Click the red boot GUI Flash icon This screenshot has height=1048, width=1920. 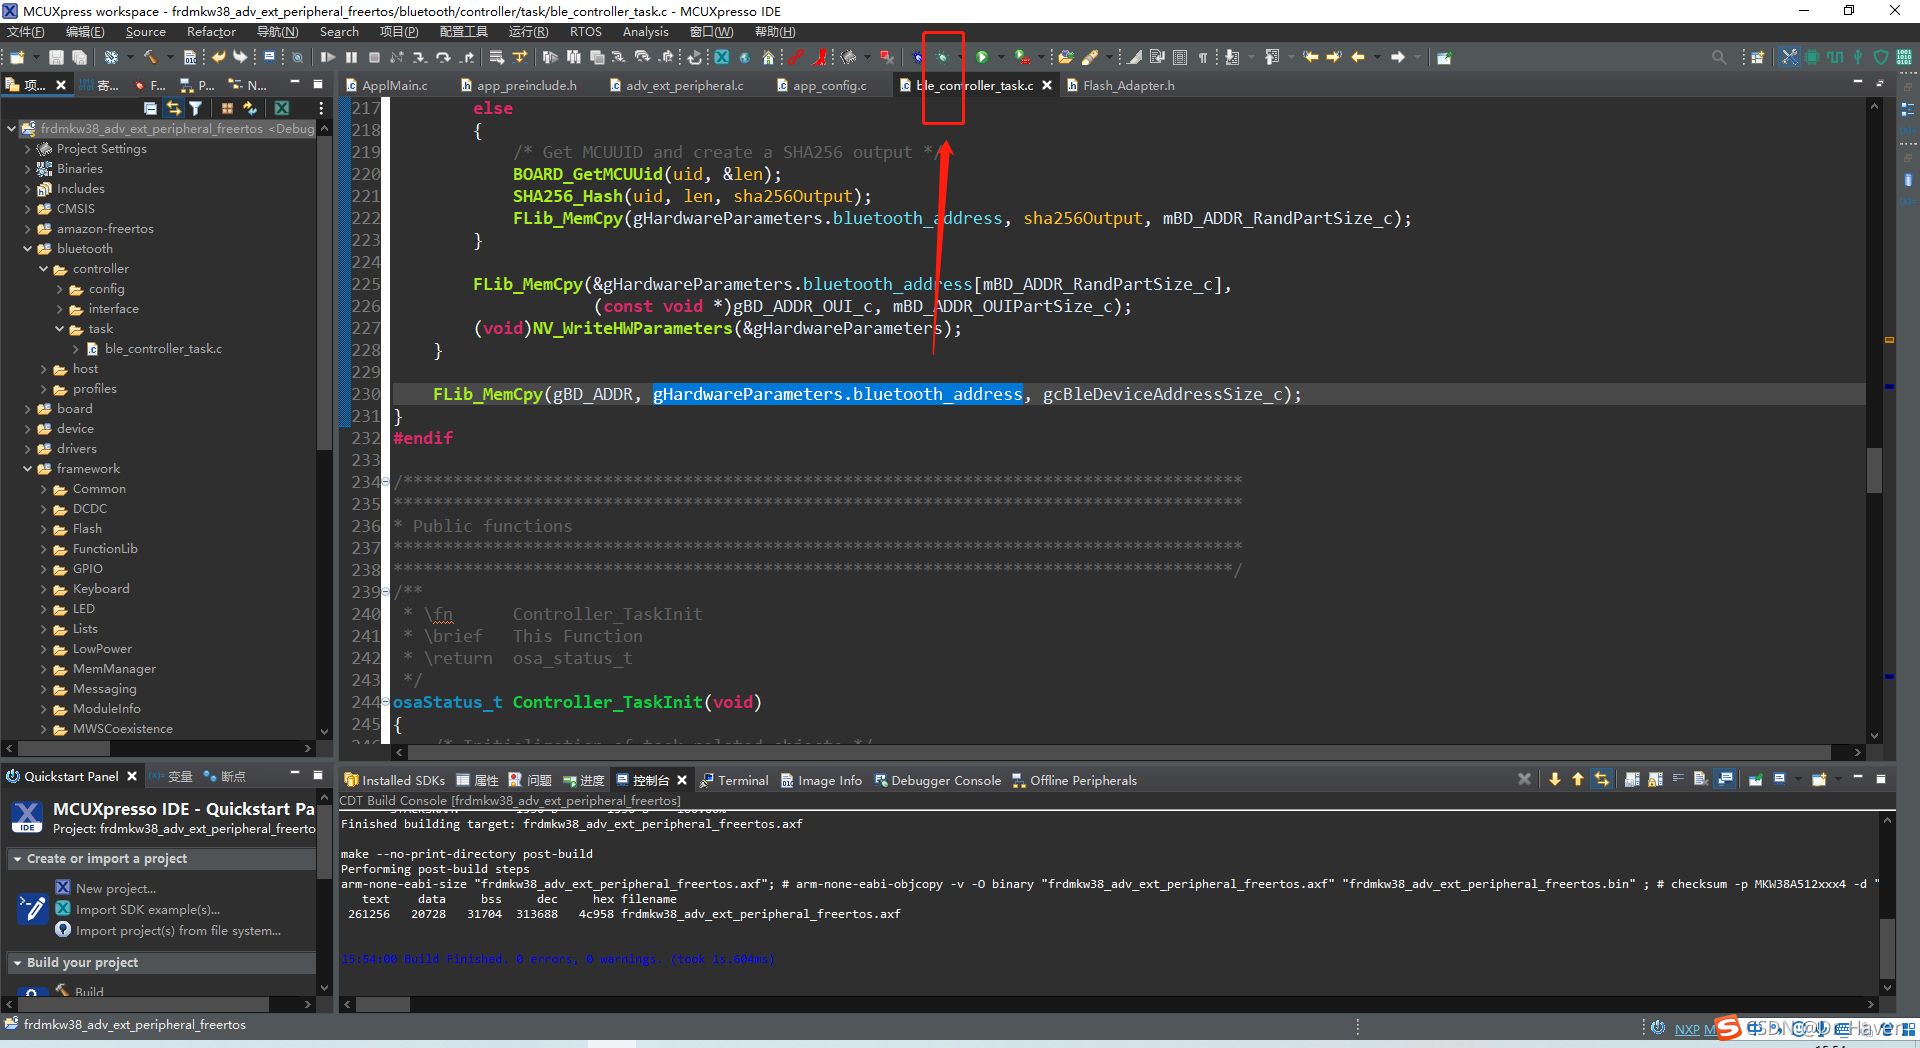tap(819, 57)
